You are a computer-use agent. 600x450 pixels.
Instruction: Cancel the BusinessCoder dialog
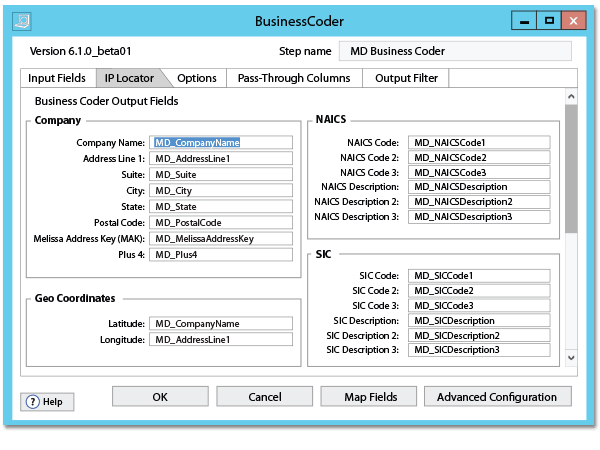(x=264, y=396)
